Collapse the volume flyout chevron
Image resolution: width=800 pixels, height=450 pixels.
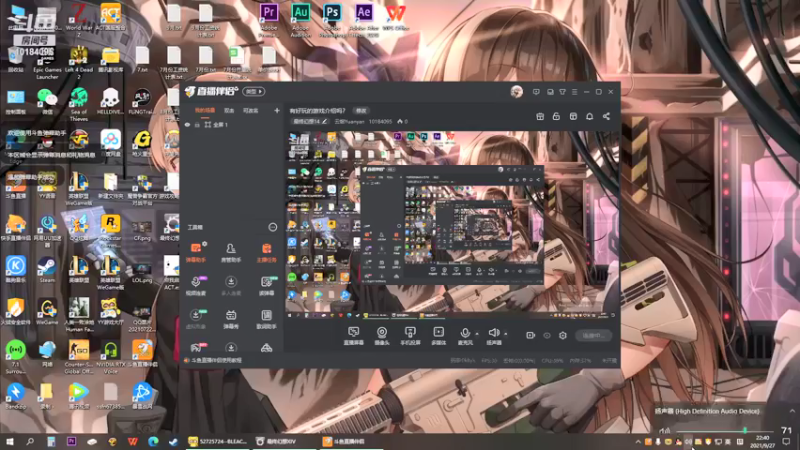pos(792,411)
